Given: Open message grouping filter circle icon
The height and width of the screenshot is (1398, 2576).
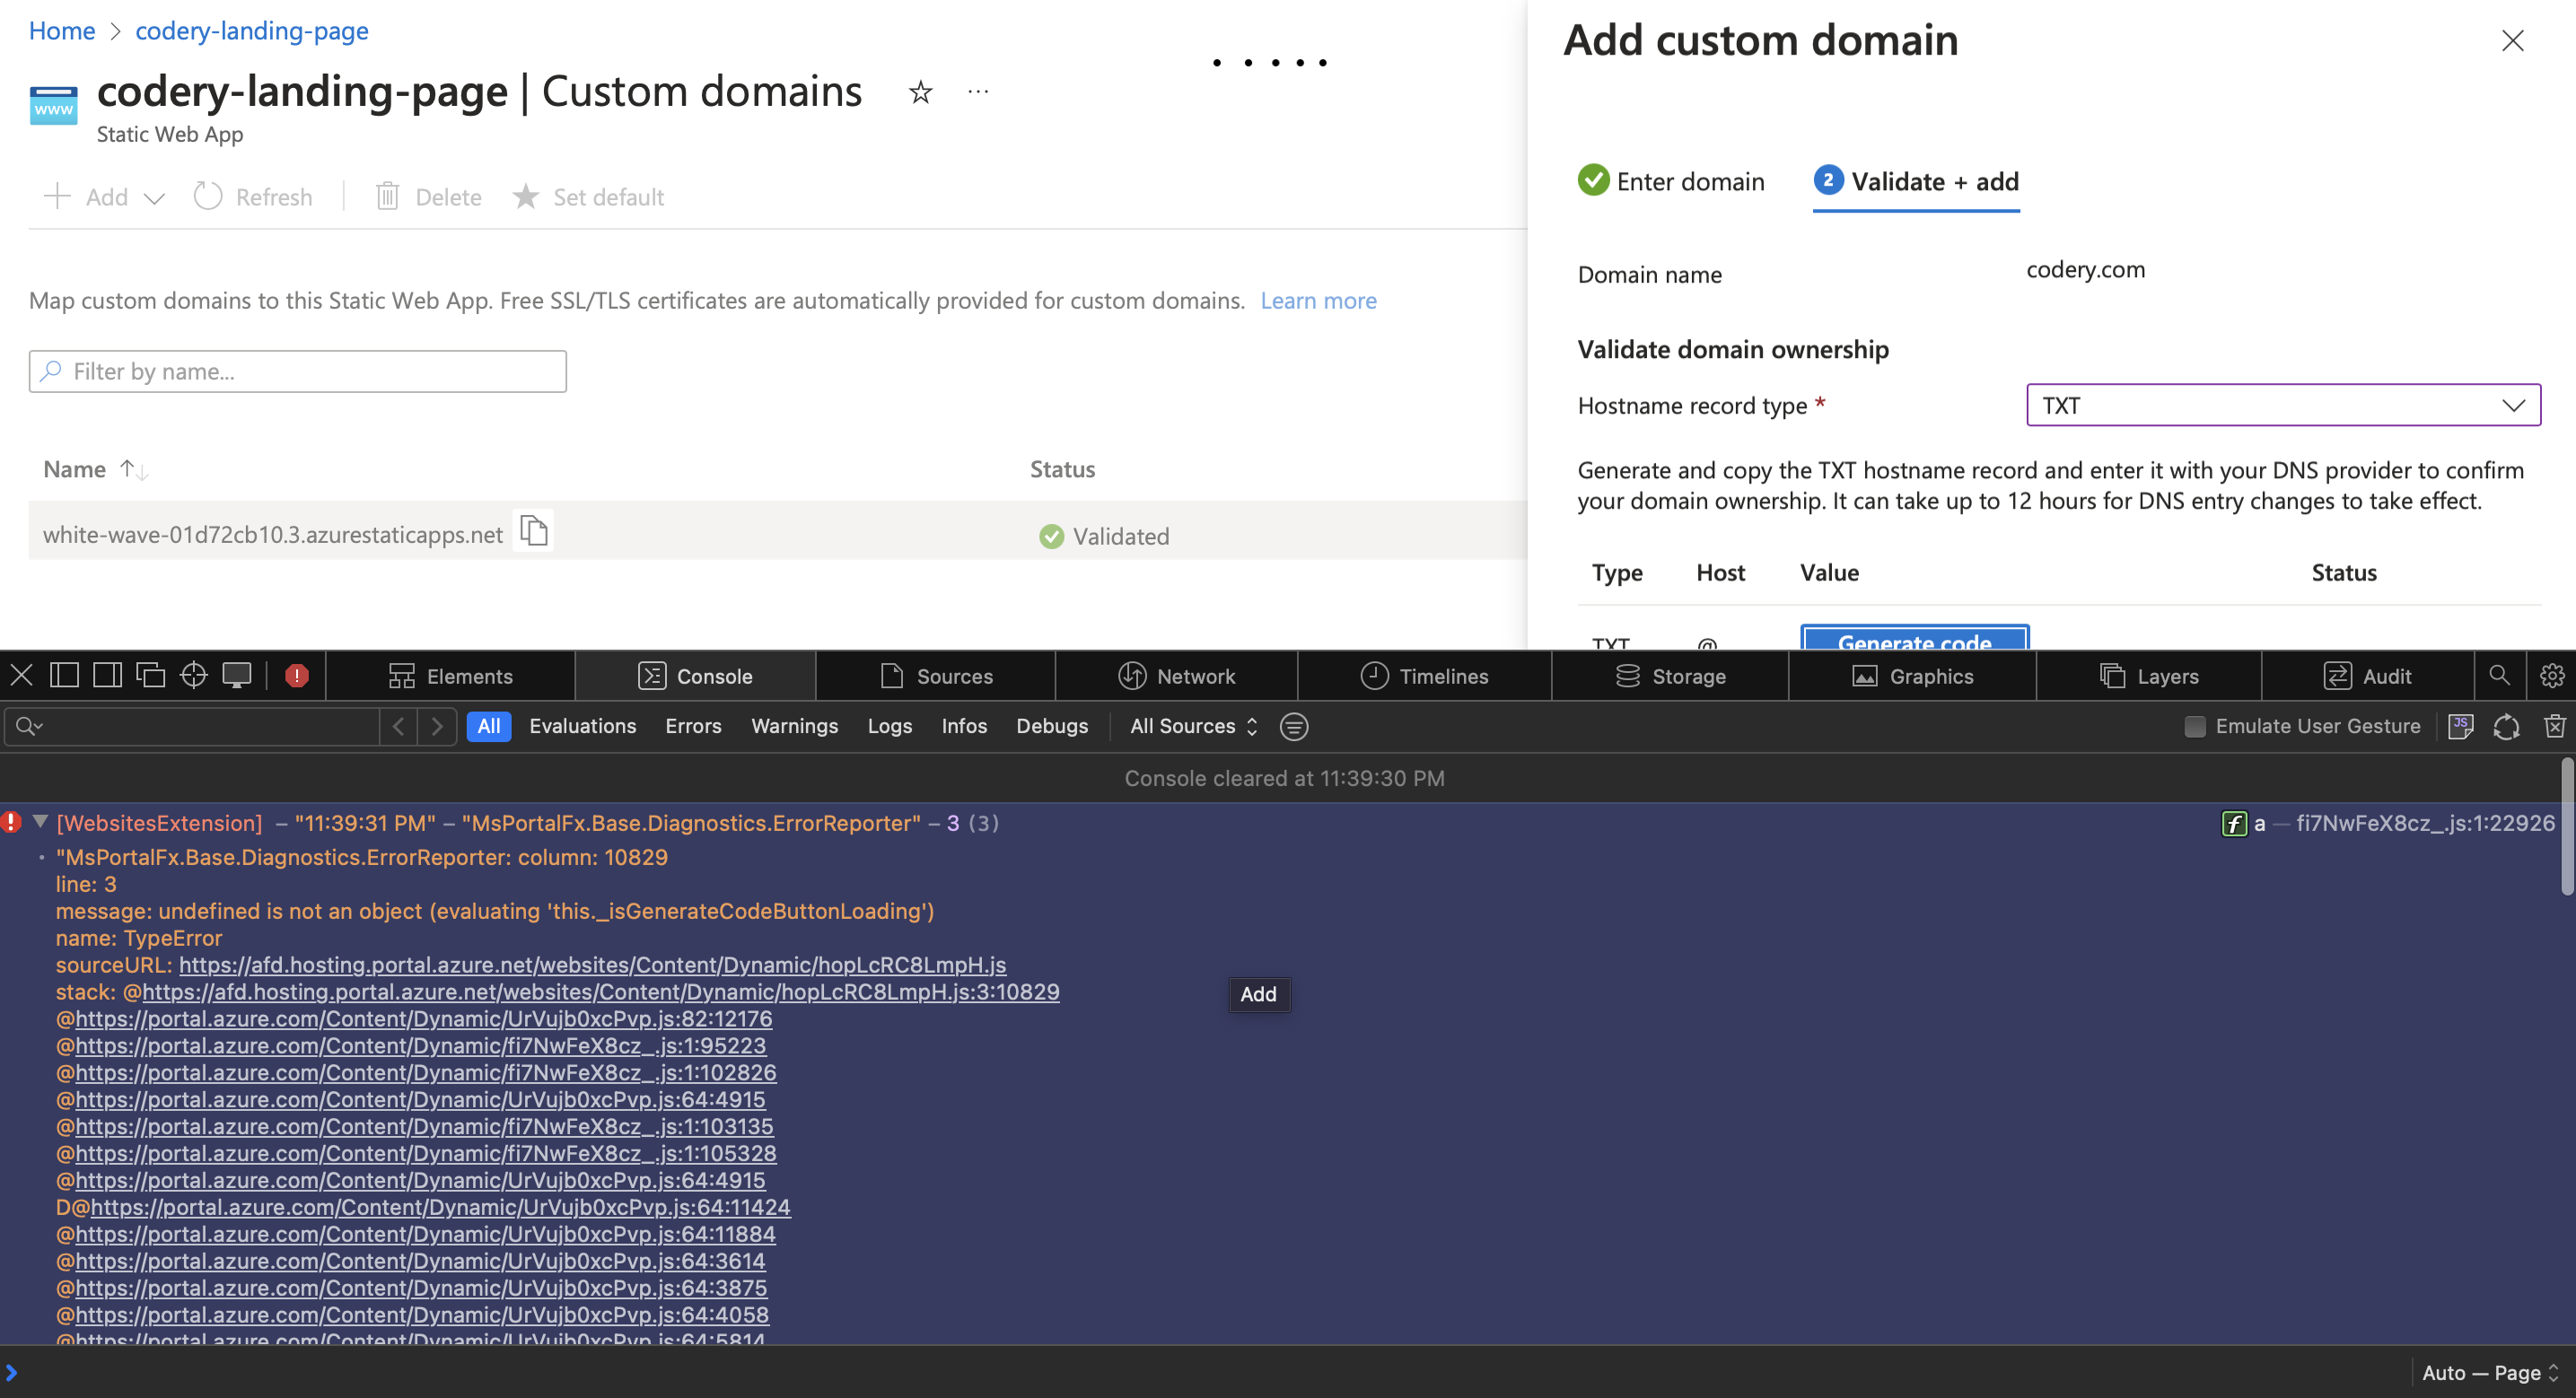Looking at the screenshot, I should point(1293,726).
